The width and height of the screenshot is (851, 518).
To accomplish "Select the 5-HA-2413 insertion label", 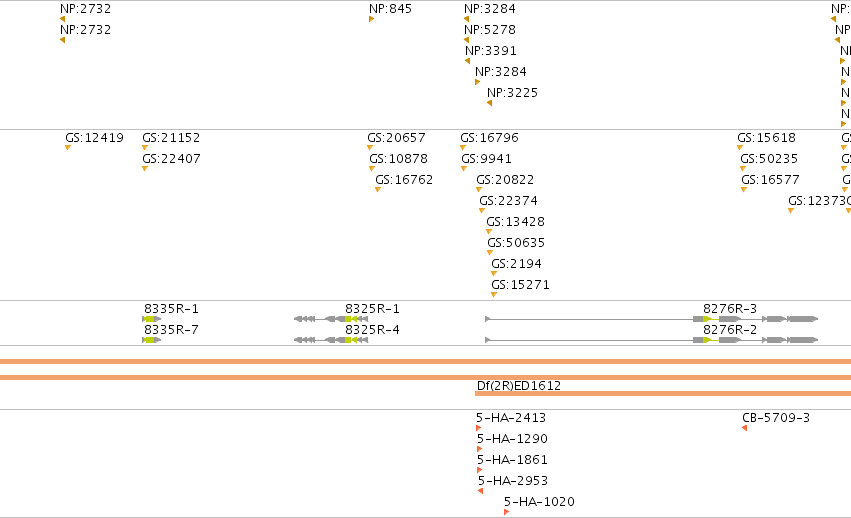I will tap(511, 418).
